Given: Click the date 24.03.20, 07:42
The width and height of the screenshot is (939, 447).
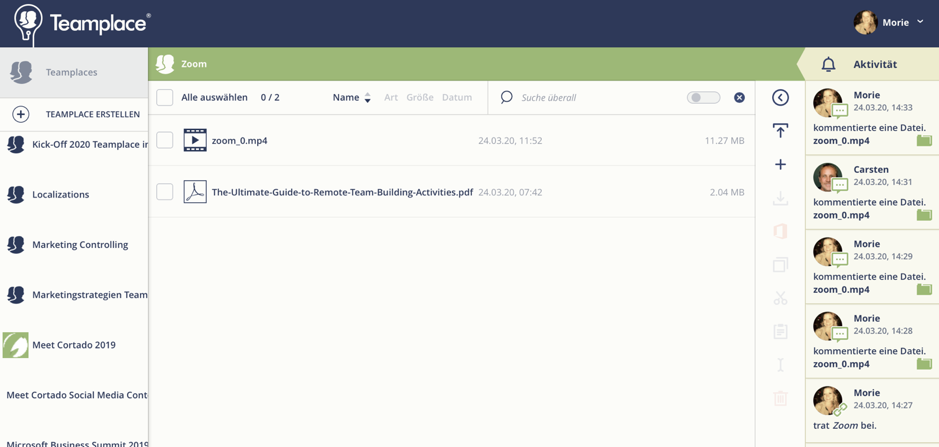Looking at the screenshot, I should click(x=510, y=192).
